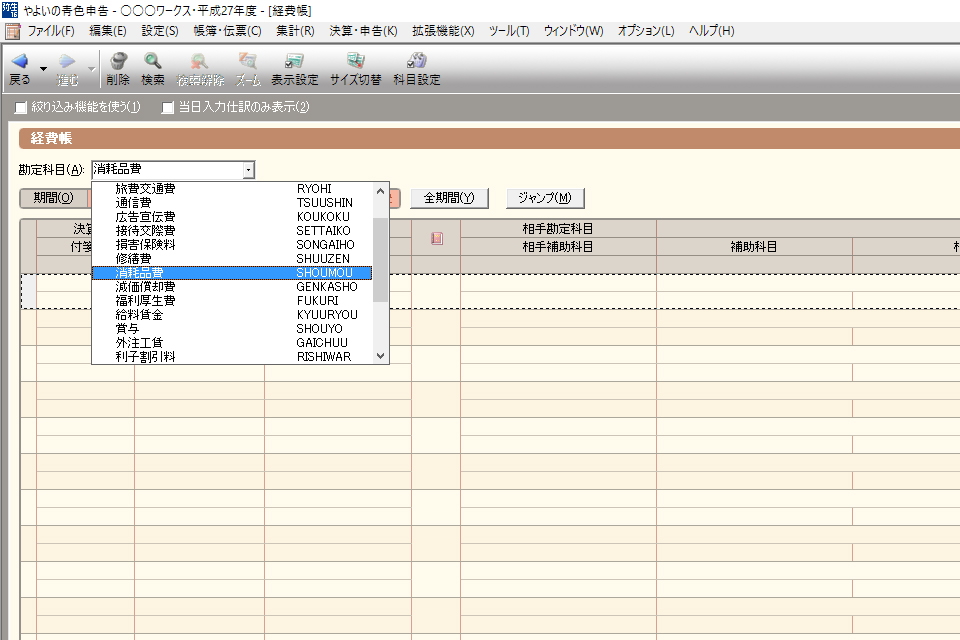The height and width of the screenshot is (640, 960).
Task: Open the ツール(T) menu
Action: 509,31
